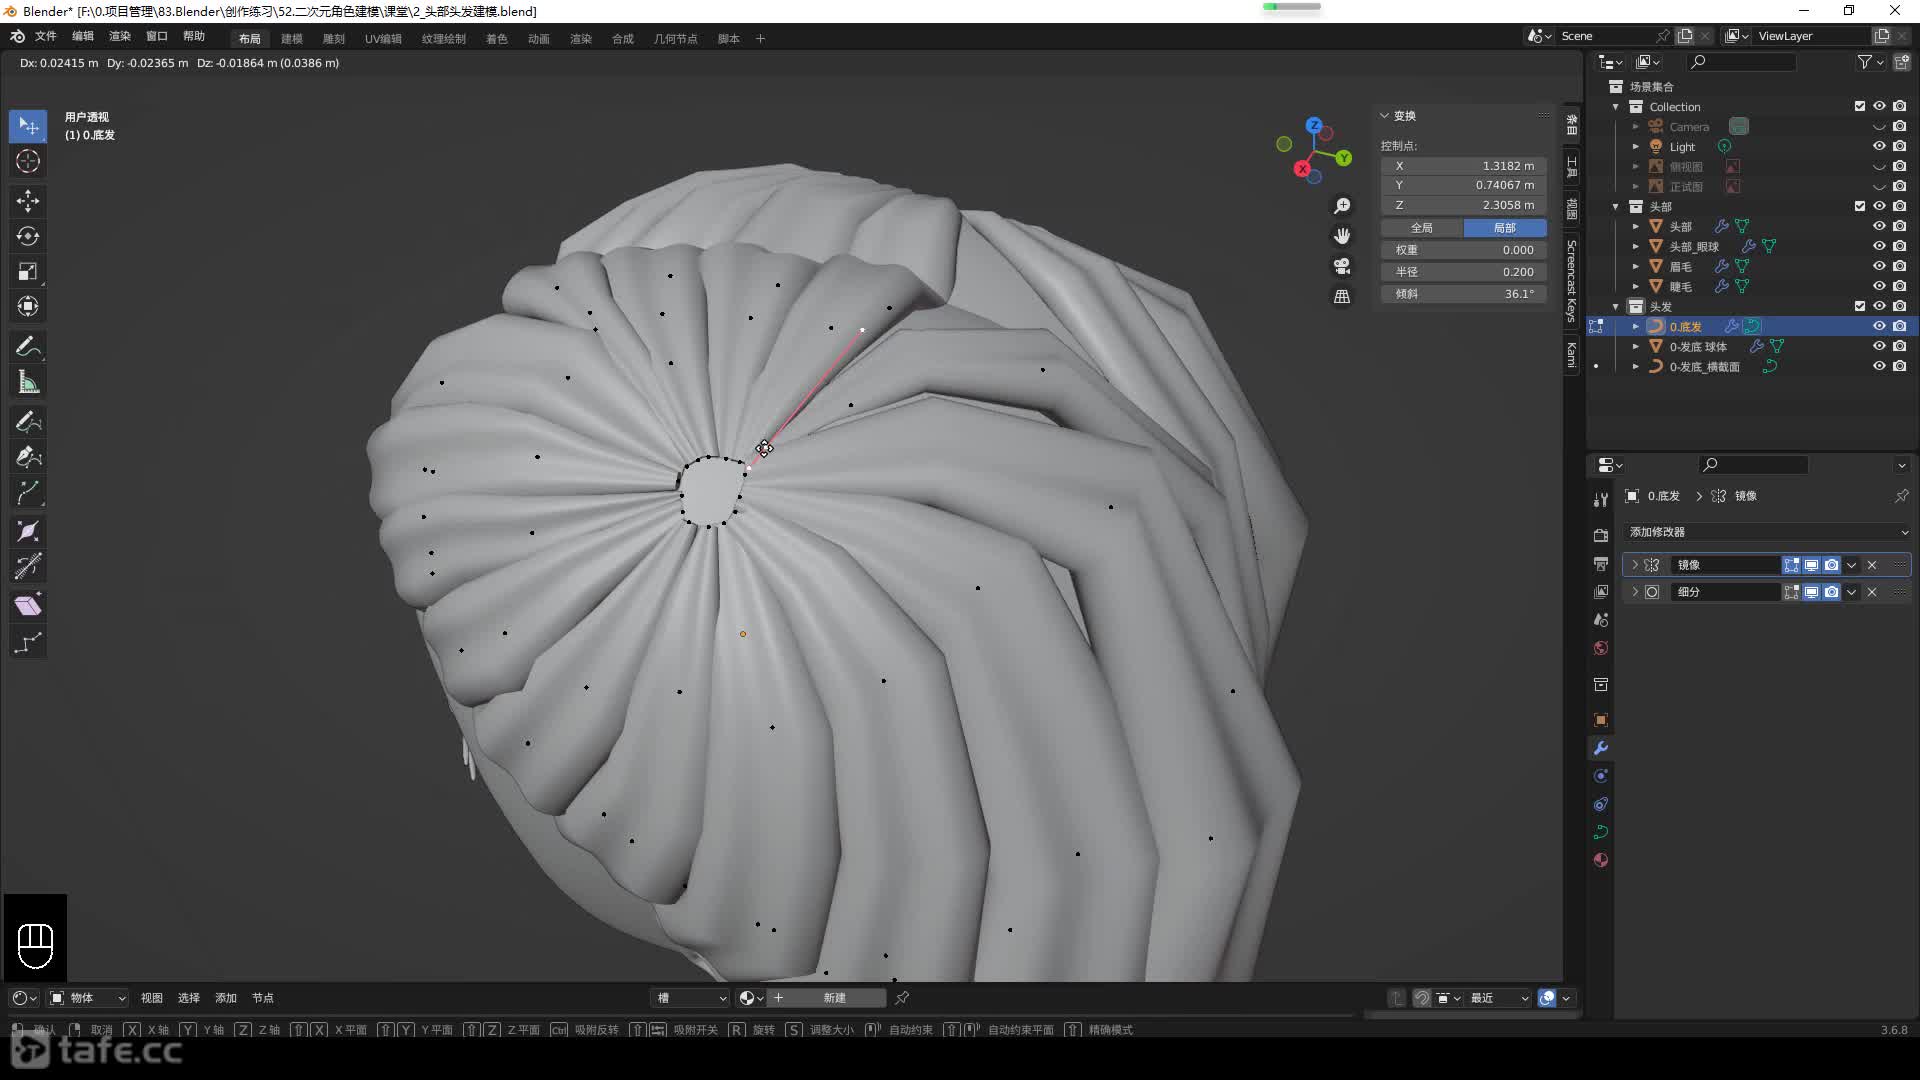This screenshot has height=1080, width=1920.
Task: Expand the 0.底发 object tree row
Action: pos(1636,326)
